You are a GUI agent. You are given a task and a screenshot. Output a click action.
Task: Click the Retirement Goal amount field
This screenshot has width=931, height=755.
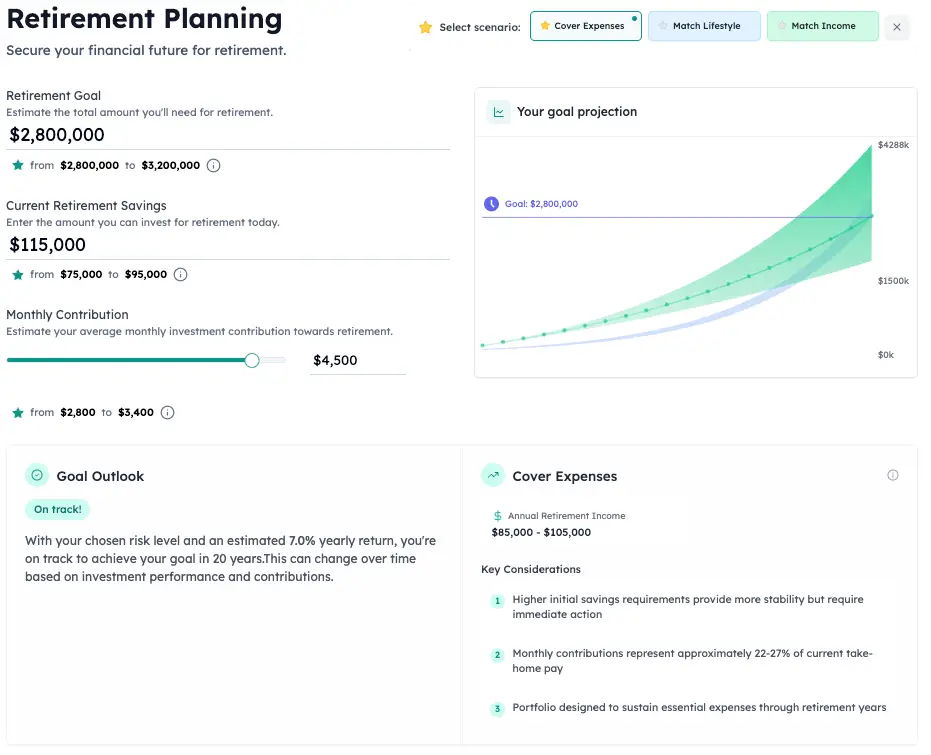(x=228, y=135)
